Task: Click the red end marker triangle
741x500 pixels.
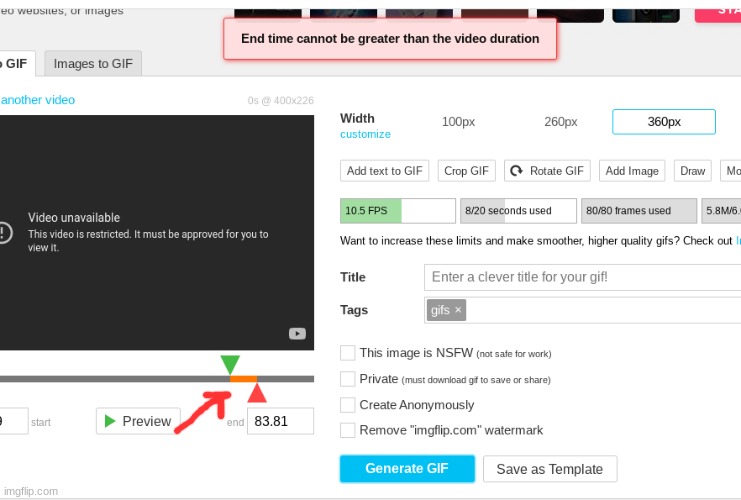Action: pyautogui.click(x=257, y=391)
